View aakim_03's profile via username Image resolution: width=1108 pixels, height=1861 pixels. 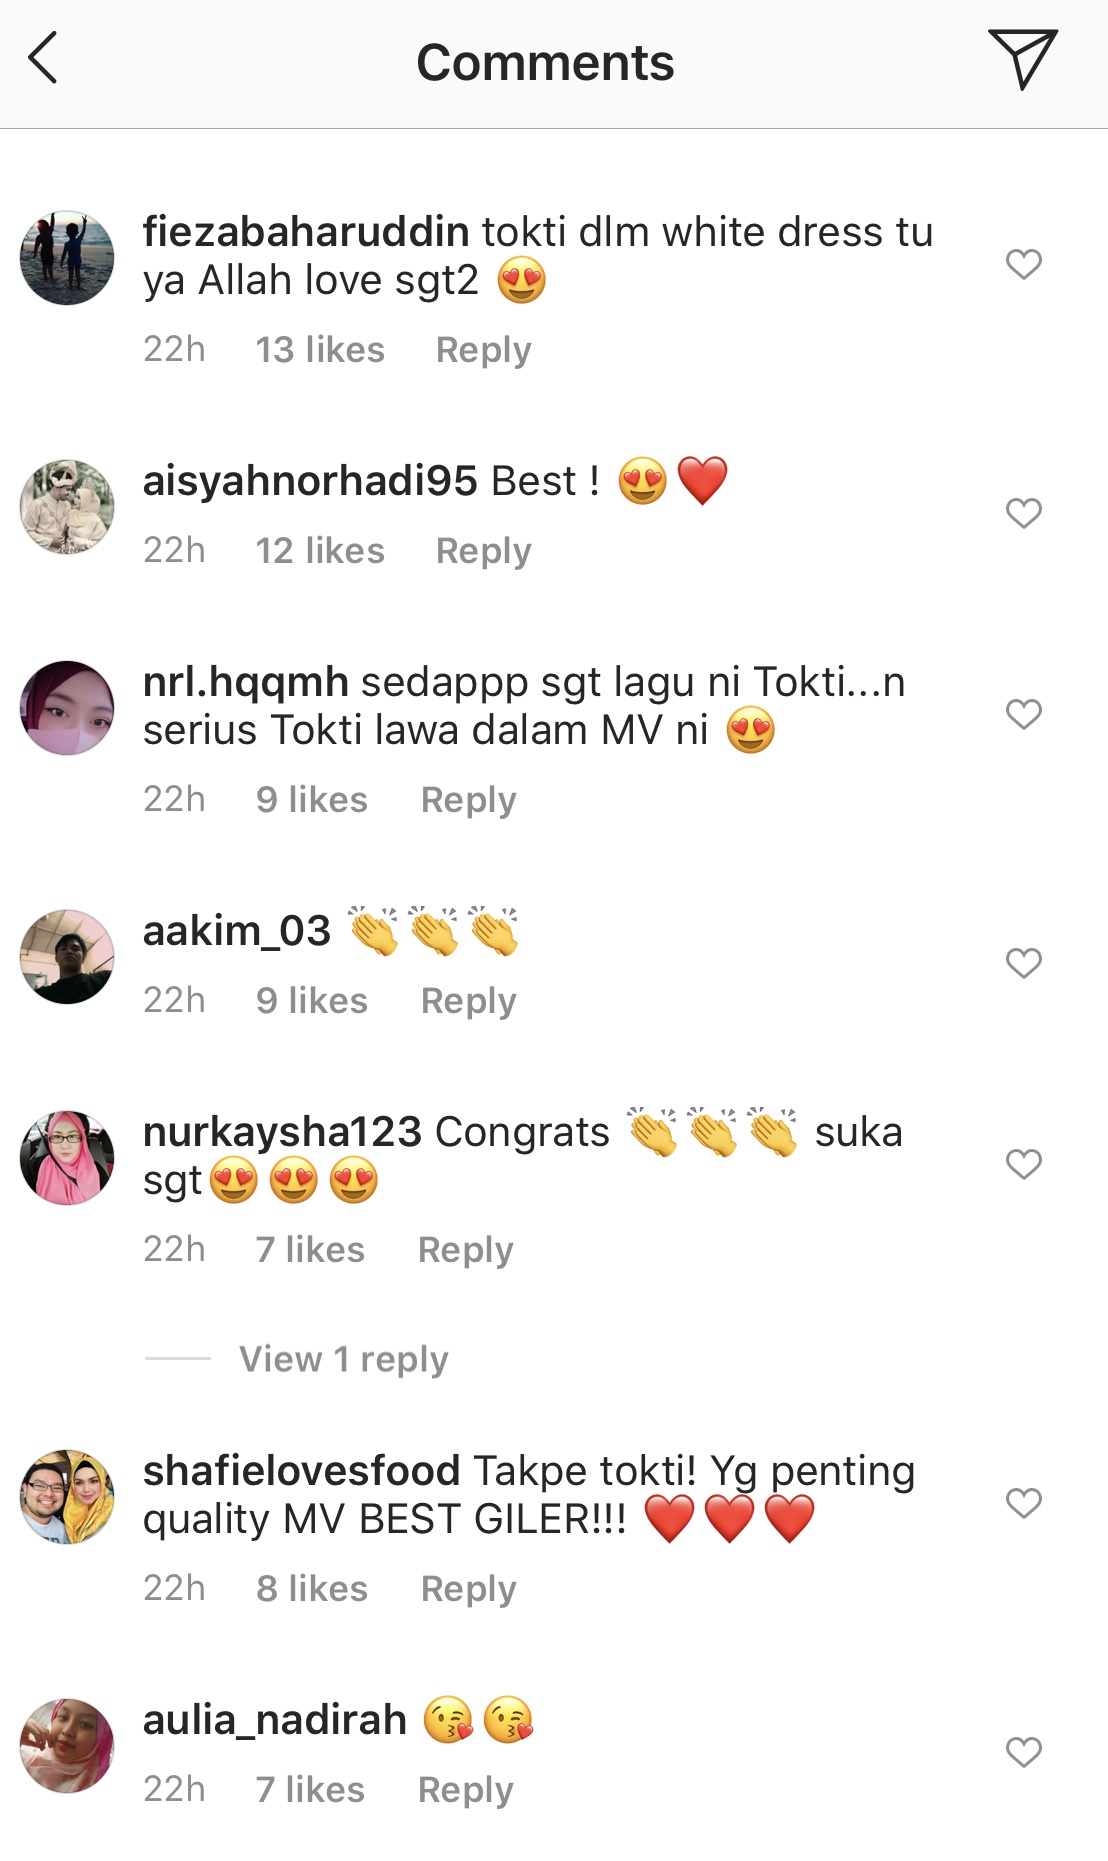237,931
